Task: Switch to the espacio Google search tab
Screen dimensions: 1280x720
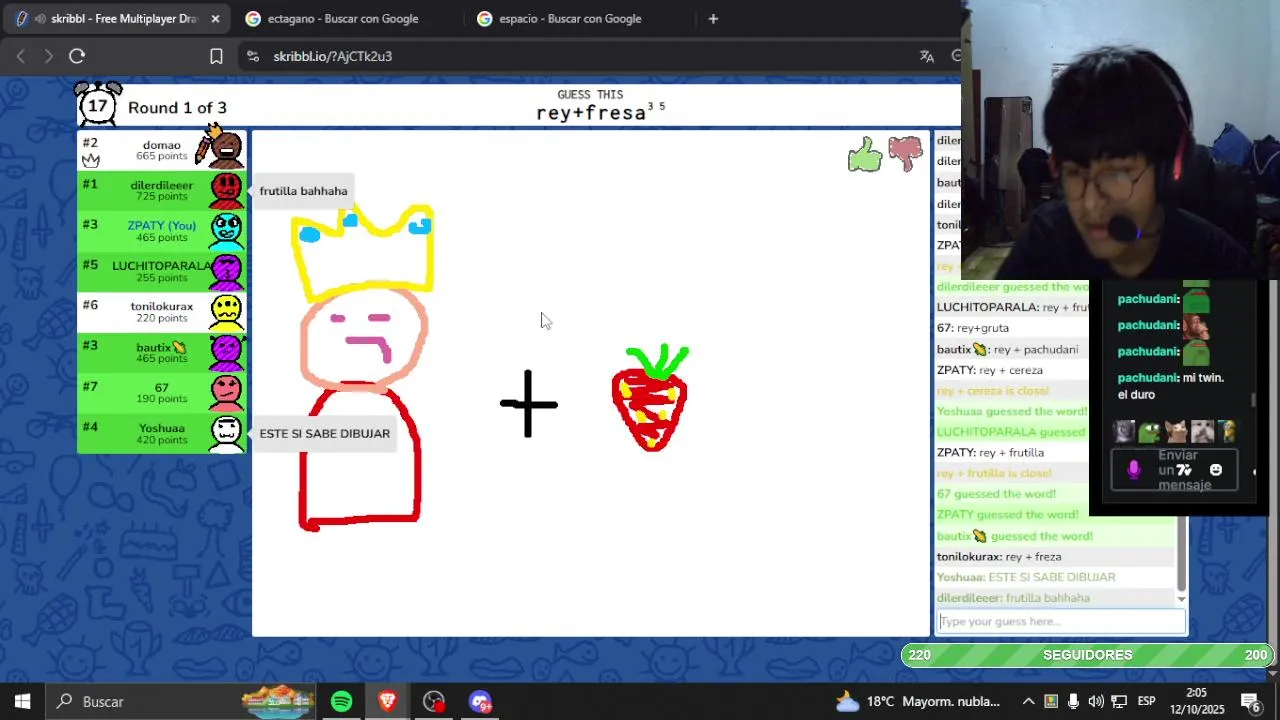Action: pos(570,18)
